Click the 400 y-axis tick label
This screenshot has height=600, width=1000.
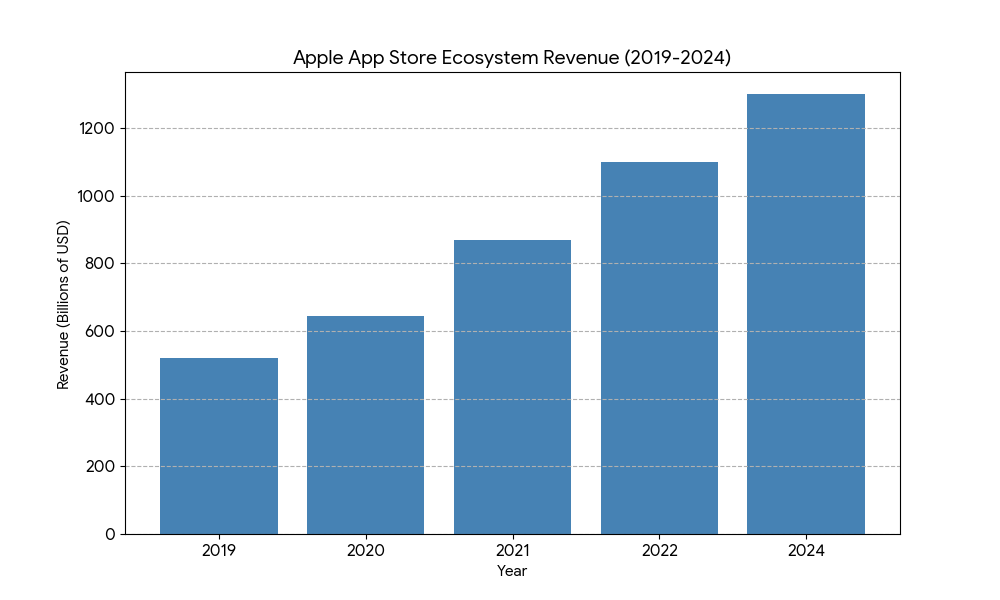click(x=103, y=399)
